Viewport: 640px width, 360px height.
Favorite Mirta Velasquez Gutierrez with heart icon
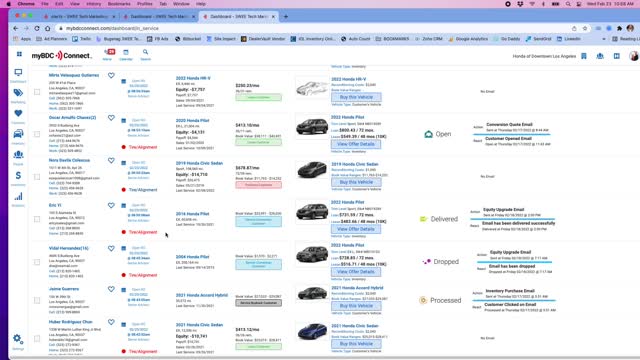click(111, 76)
